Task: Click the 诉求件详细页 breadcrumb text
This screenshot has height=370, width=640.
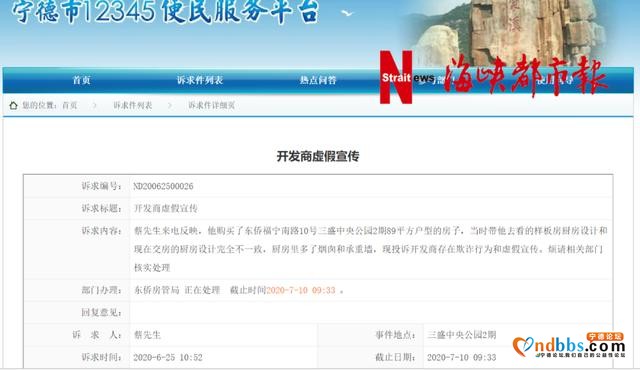Action: click(x=211, y=105)
